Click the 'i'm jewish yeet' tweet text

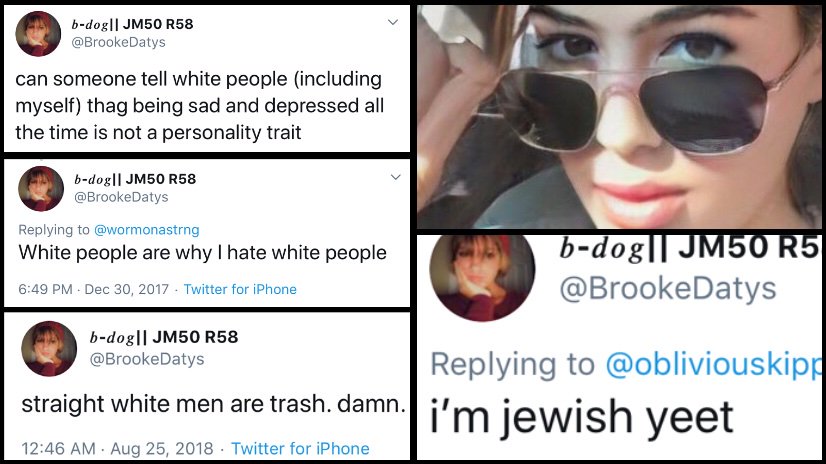click(582, 417)
